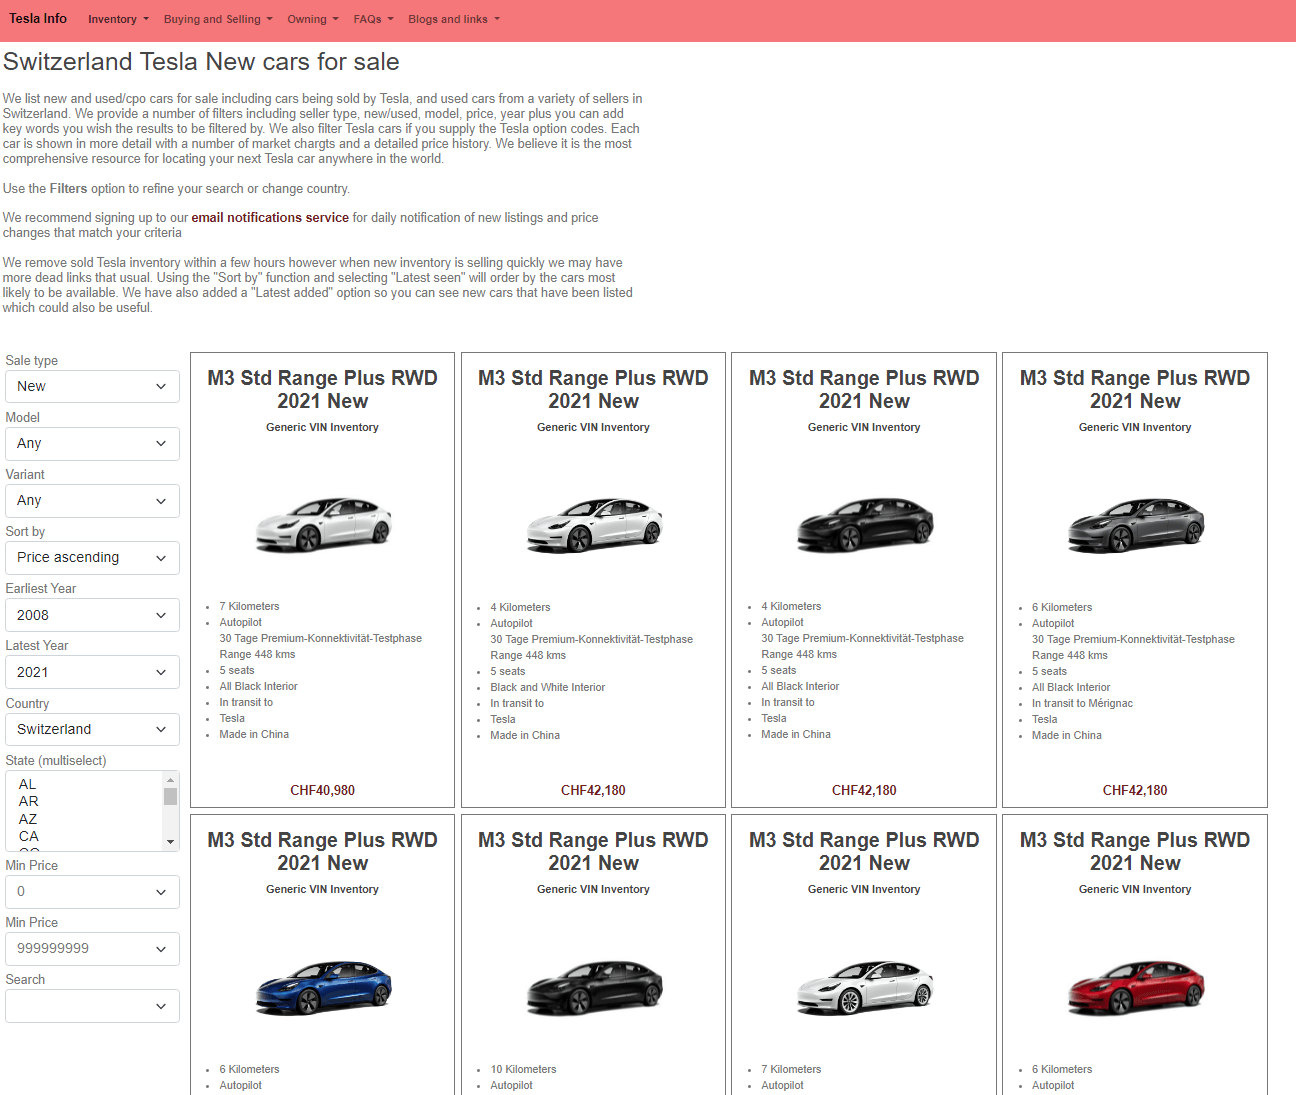Open the Blogs and links menu
The height and width of the screenshot is (1095, 1296).
(452, 19)
